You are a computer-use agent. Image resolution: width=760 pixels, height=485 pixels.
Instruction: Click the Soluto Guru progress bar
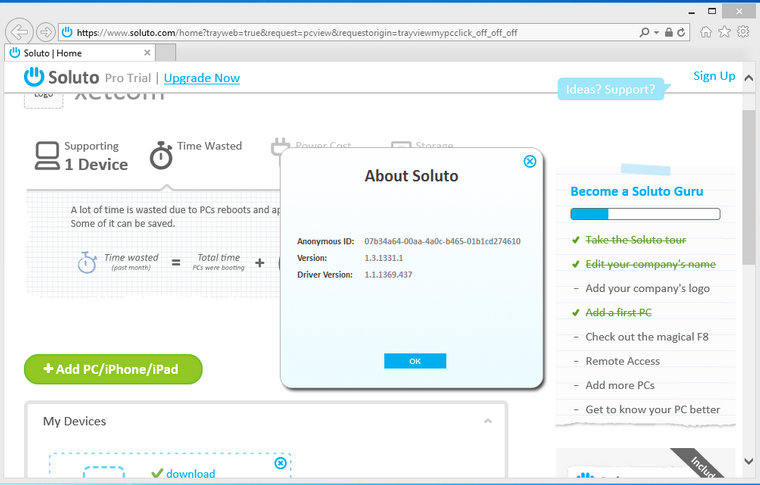645,214
